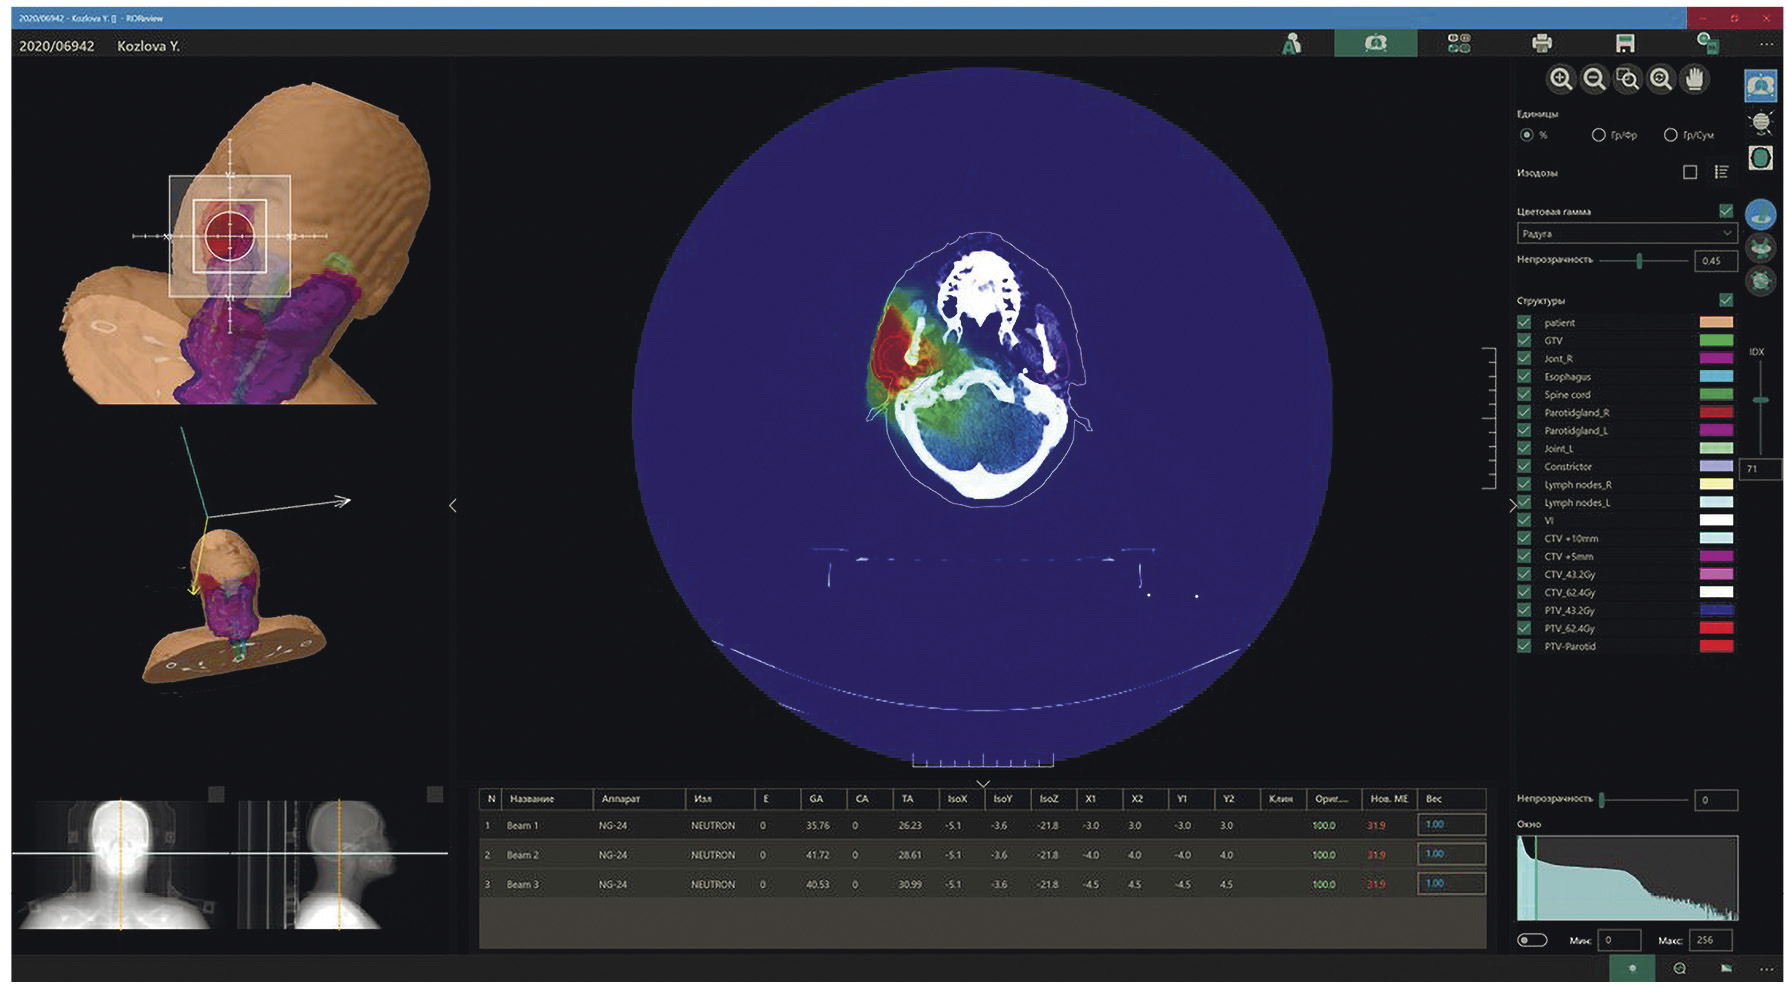Click the floppy disk save icon
This screenshot has height=988, width=1787.
pyautogui.click(x=1624, y=43)
